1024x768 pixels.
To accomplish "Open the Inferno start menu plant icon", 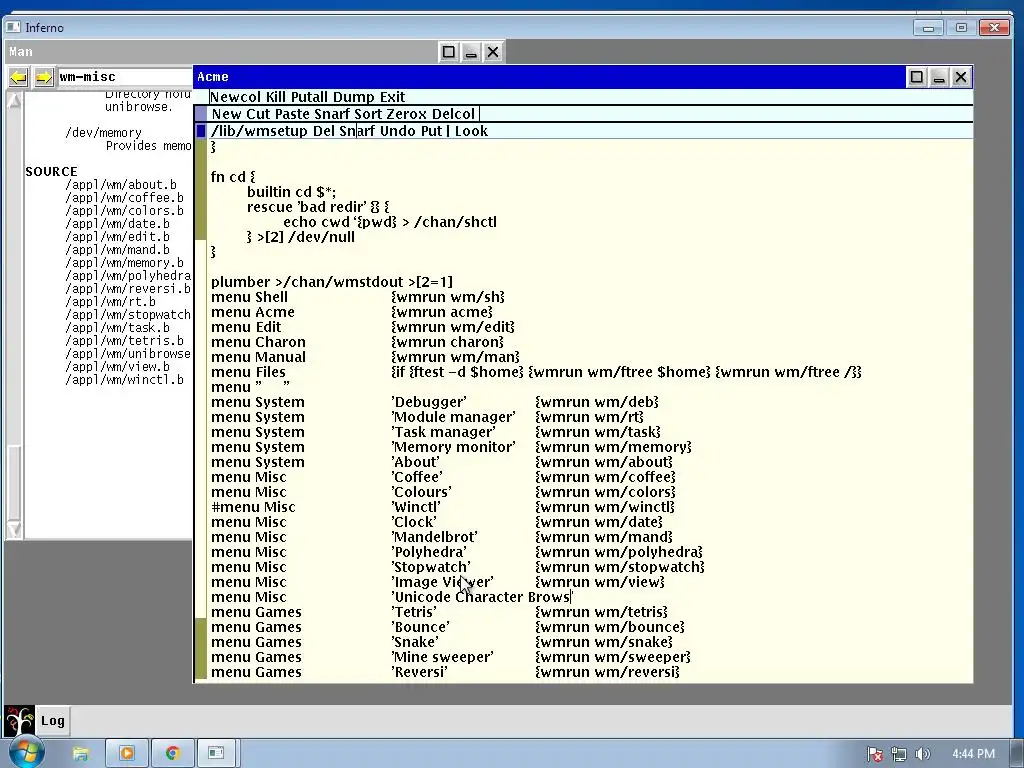I will coord(19,721).
